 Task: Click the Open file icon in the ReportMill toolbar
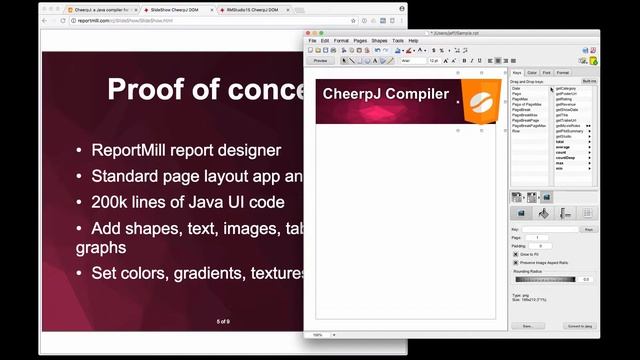318,50
